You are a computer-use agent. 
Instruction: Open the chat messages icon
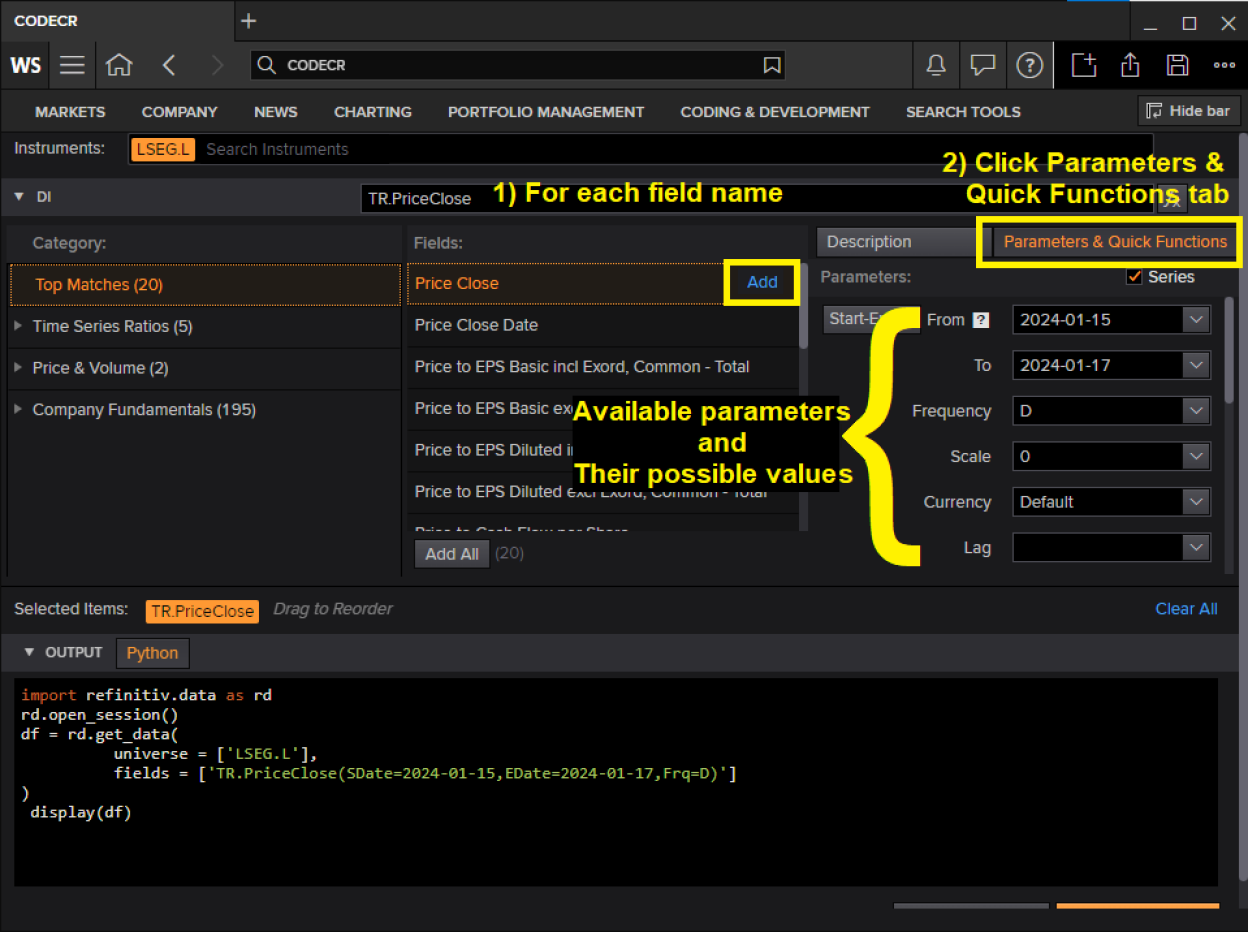983,65
